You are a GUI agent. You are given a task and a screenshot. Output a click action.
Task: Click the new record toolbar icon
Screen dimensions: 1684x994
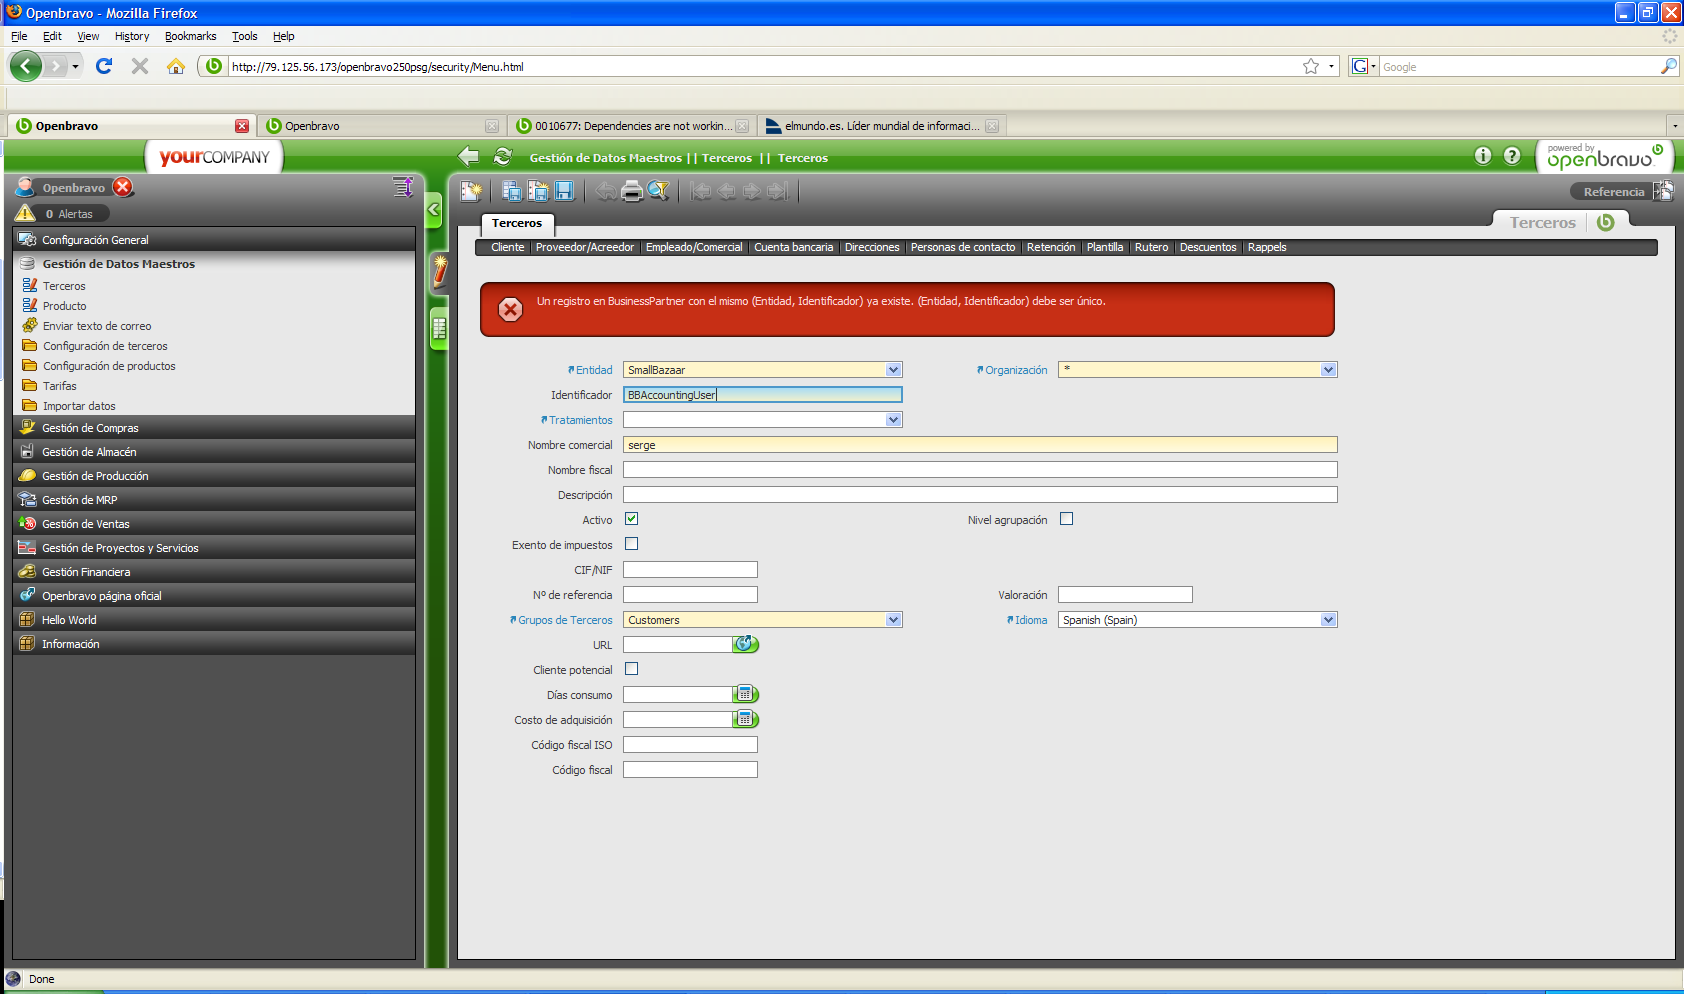tap(471, 191)
